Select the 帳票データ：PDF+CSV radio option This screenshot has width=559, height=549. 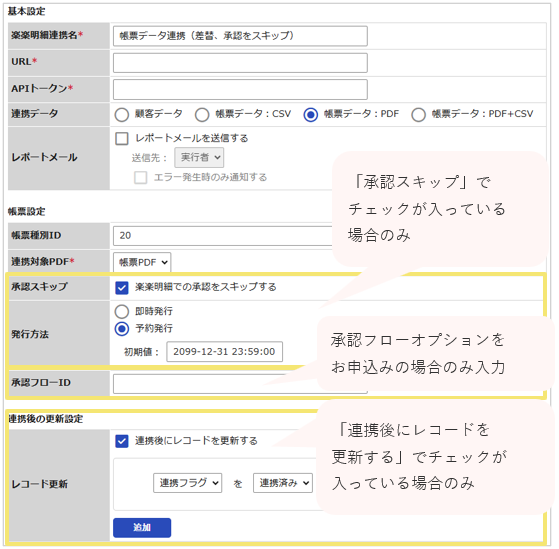(x=418, y=115)
